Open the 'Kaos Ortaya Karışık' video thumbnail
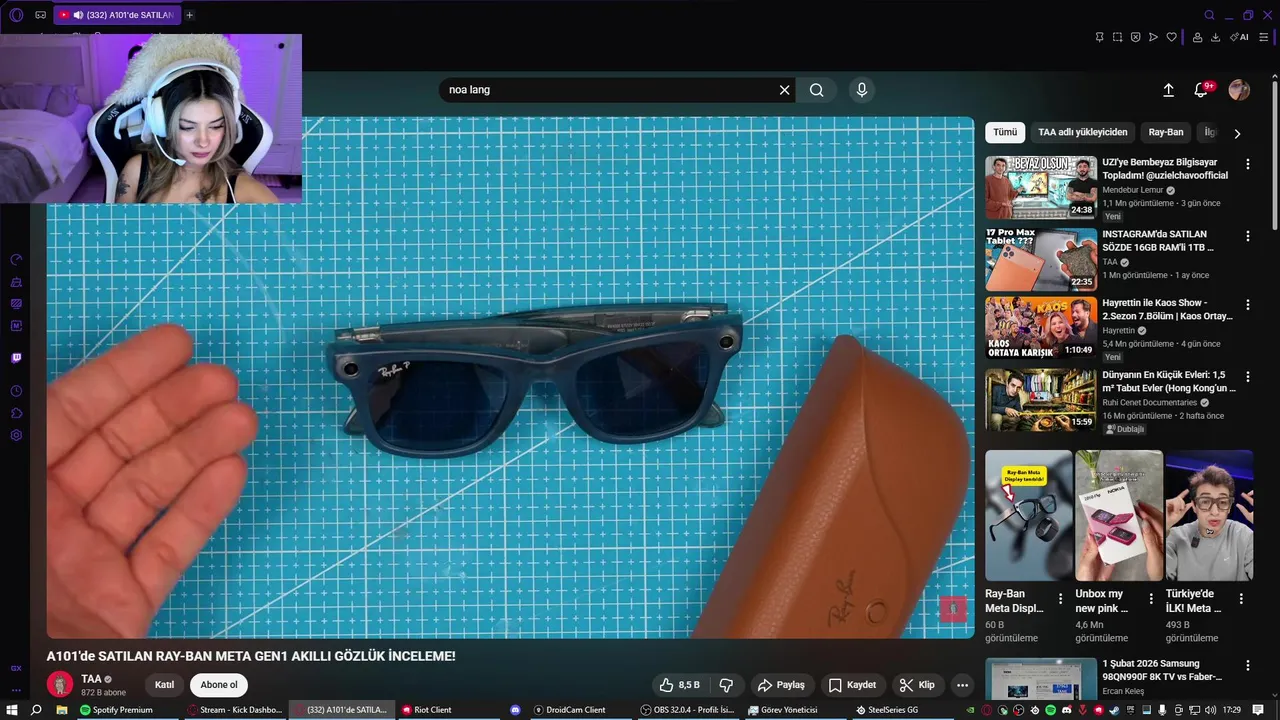Image resolution: width=1280 pixels, height=720 pixels. click(x=1041, y=328)
